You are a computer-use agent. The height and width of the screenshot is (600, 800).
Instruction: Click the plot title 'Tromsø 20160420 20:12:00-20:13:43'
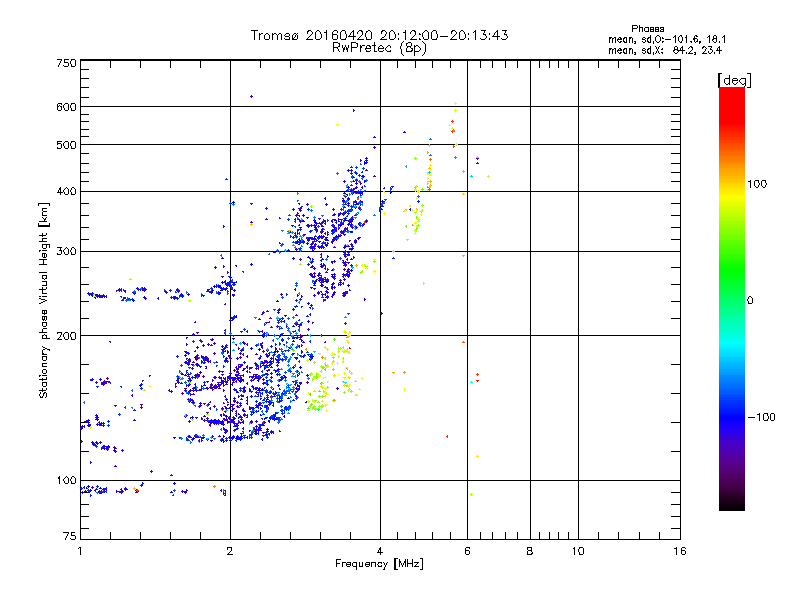pyautogui.click(x=379, y=35)
